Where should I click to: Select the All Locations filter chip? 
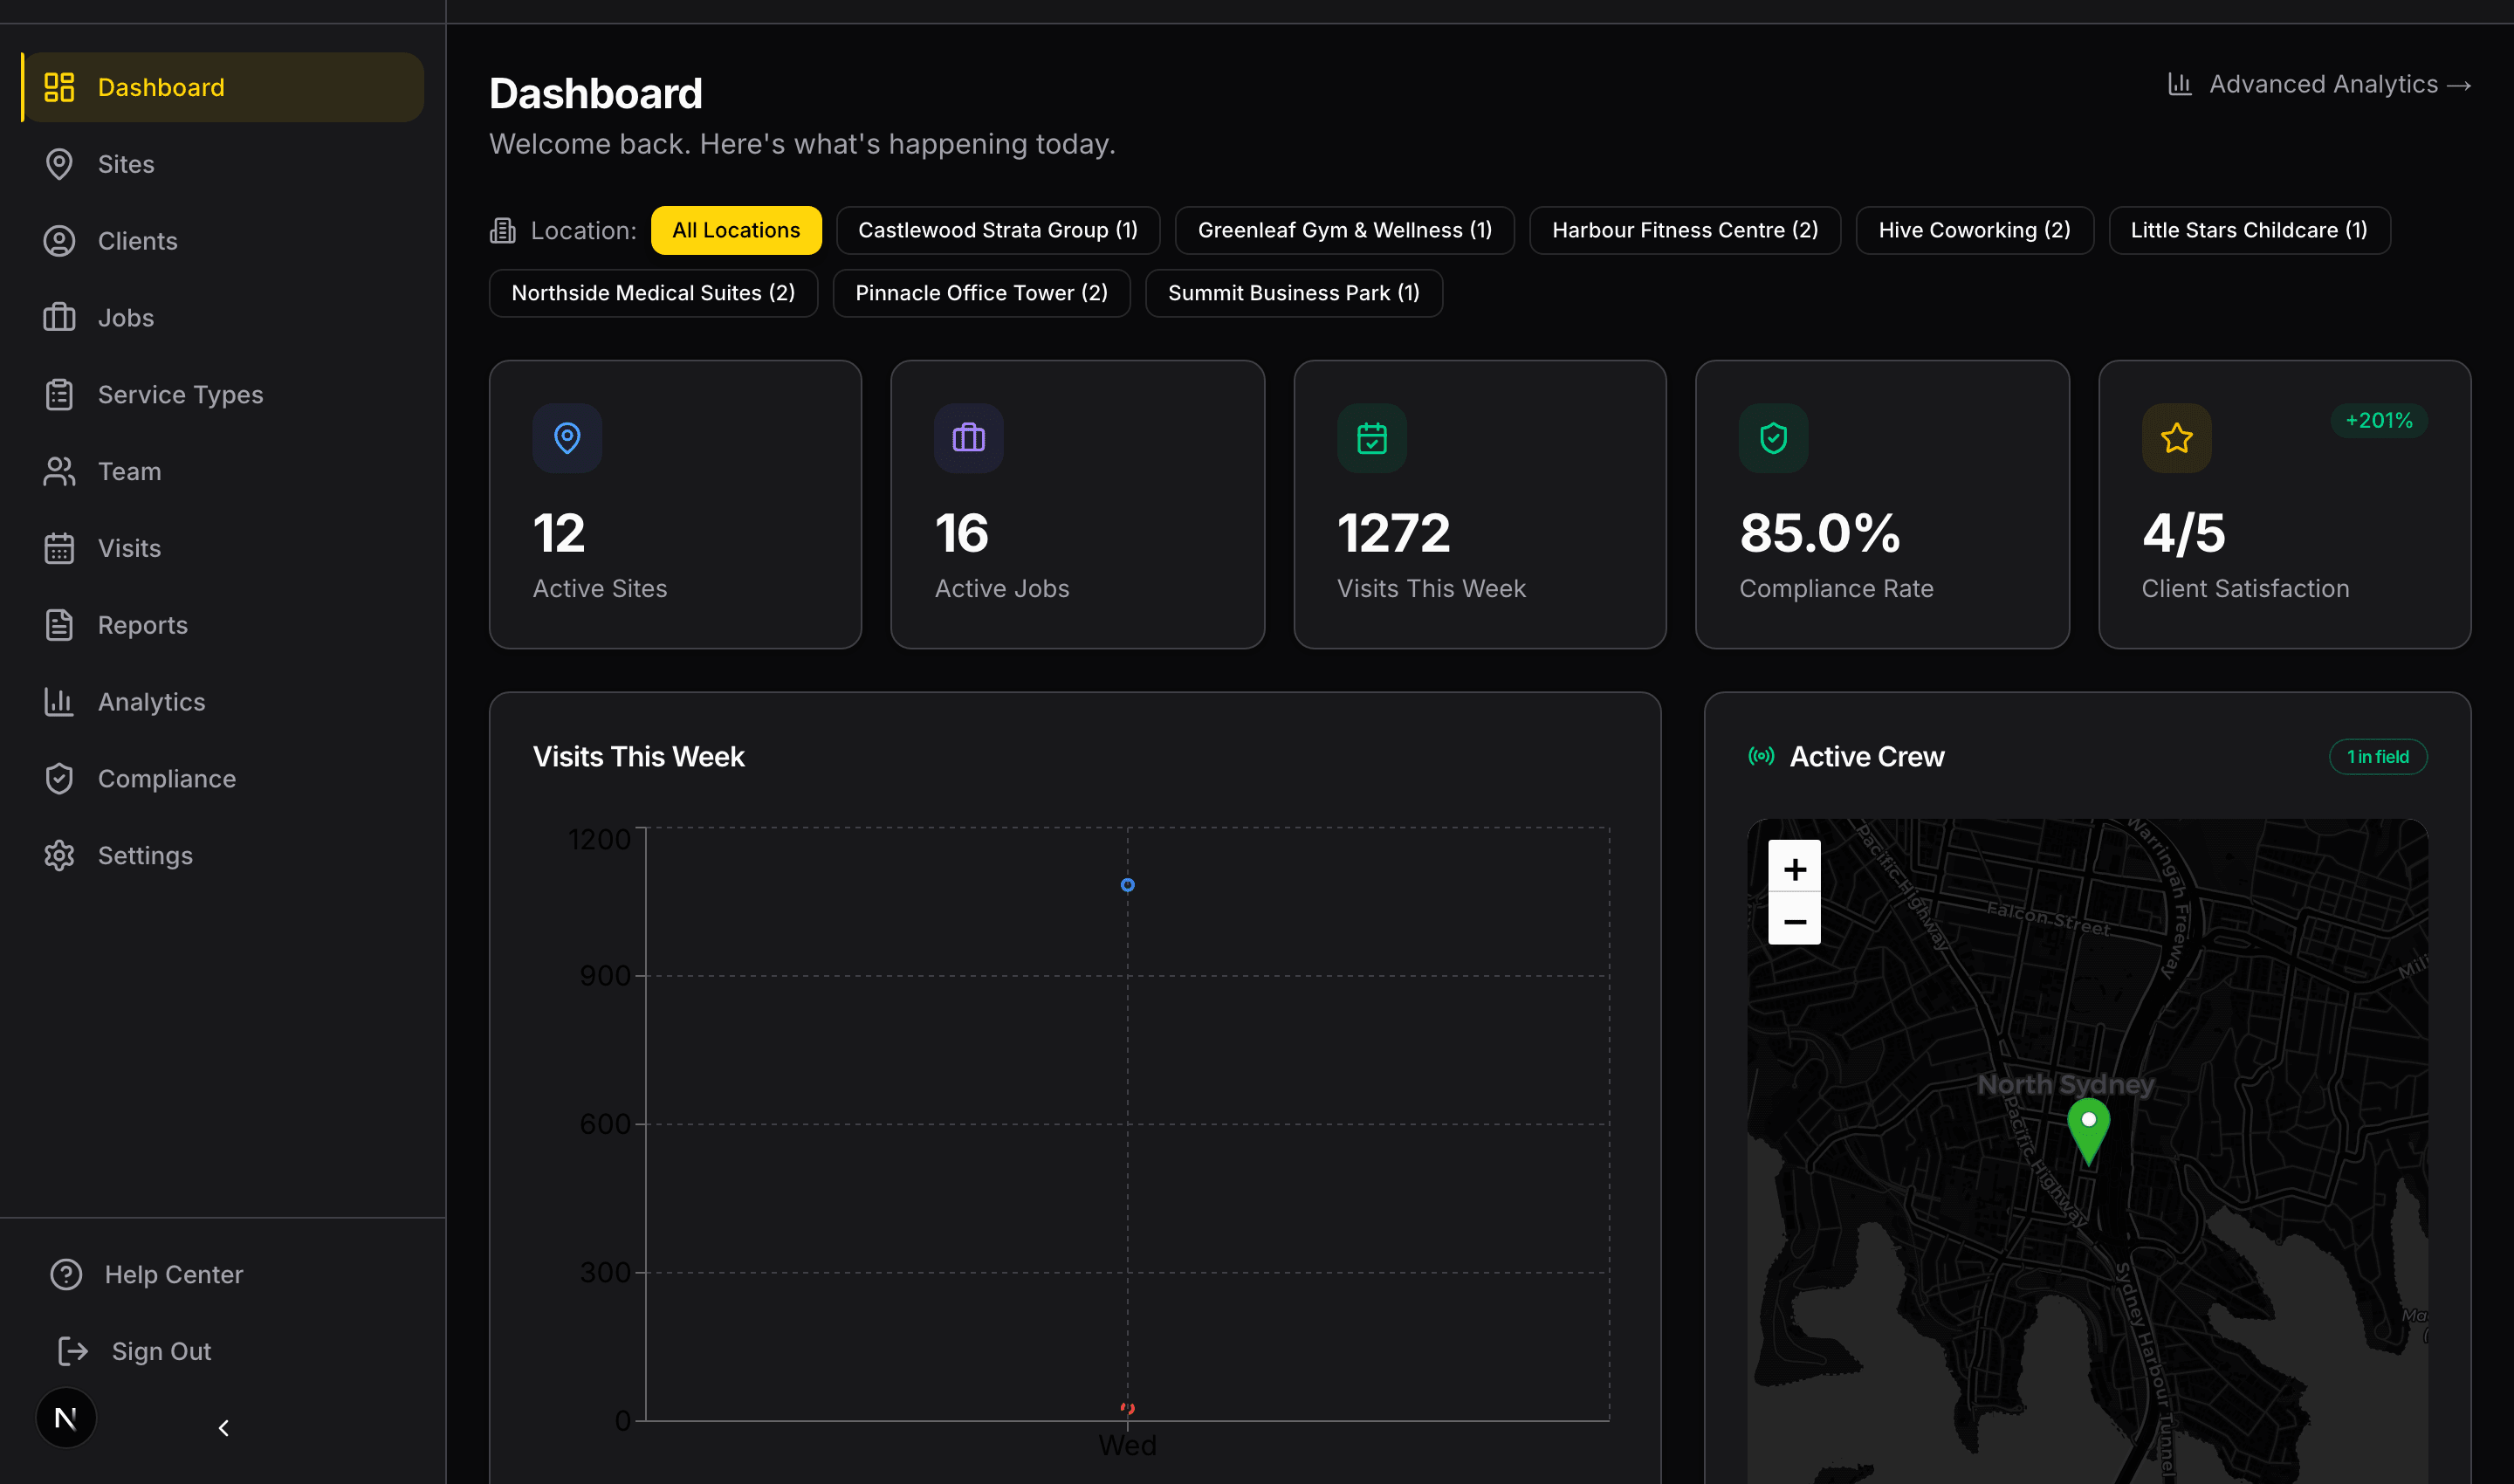point(735,229)
